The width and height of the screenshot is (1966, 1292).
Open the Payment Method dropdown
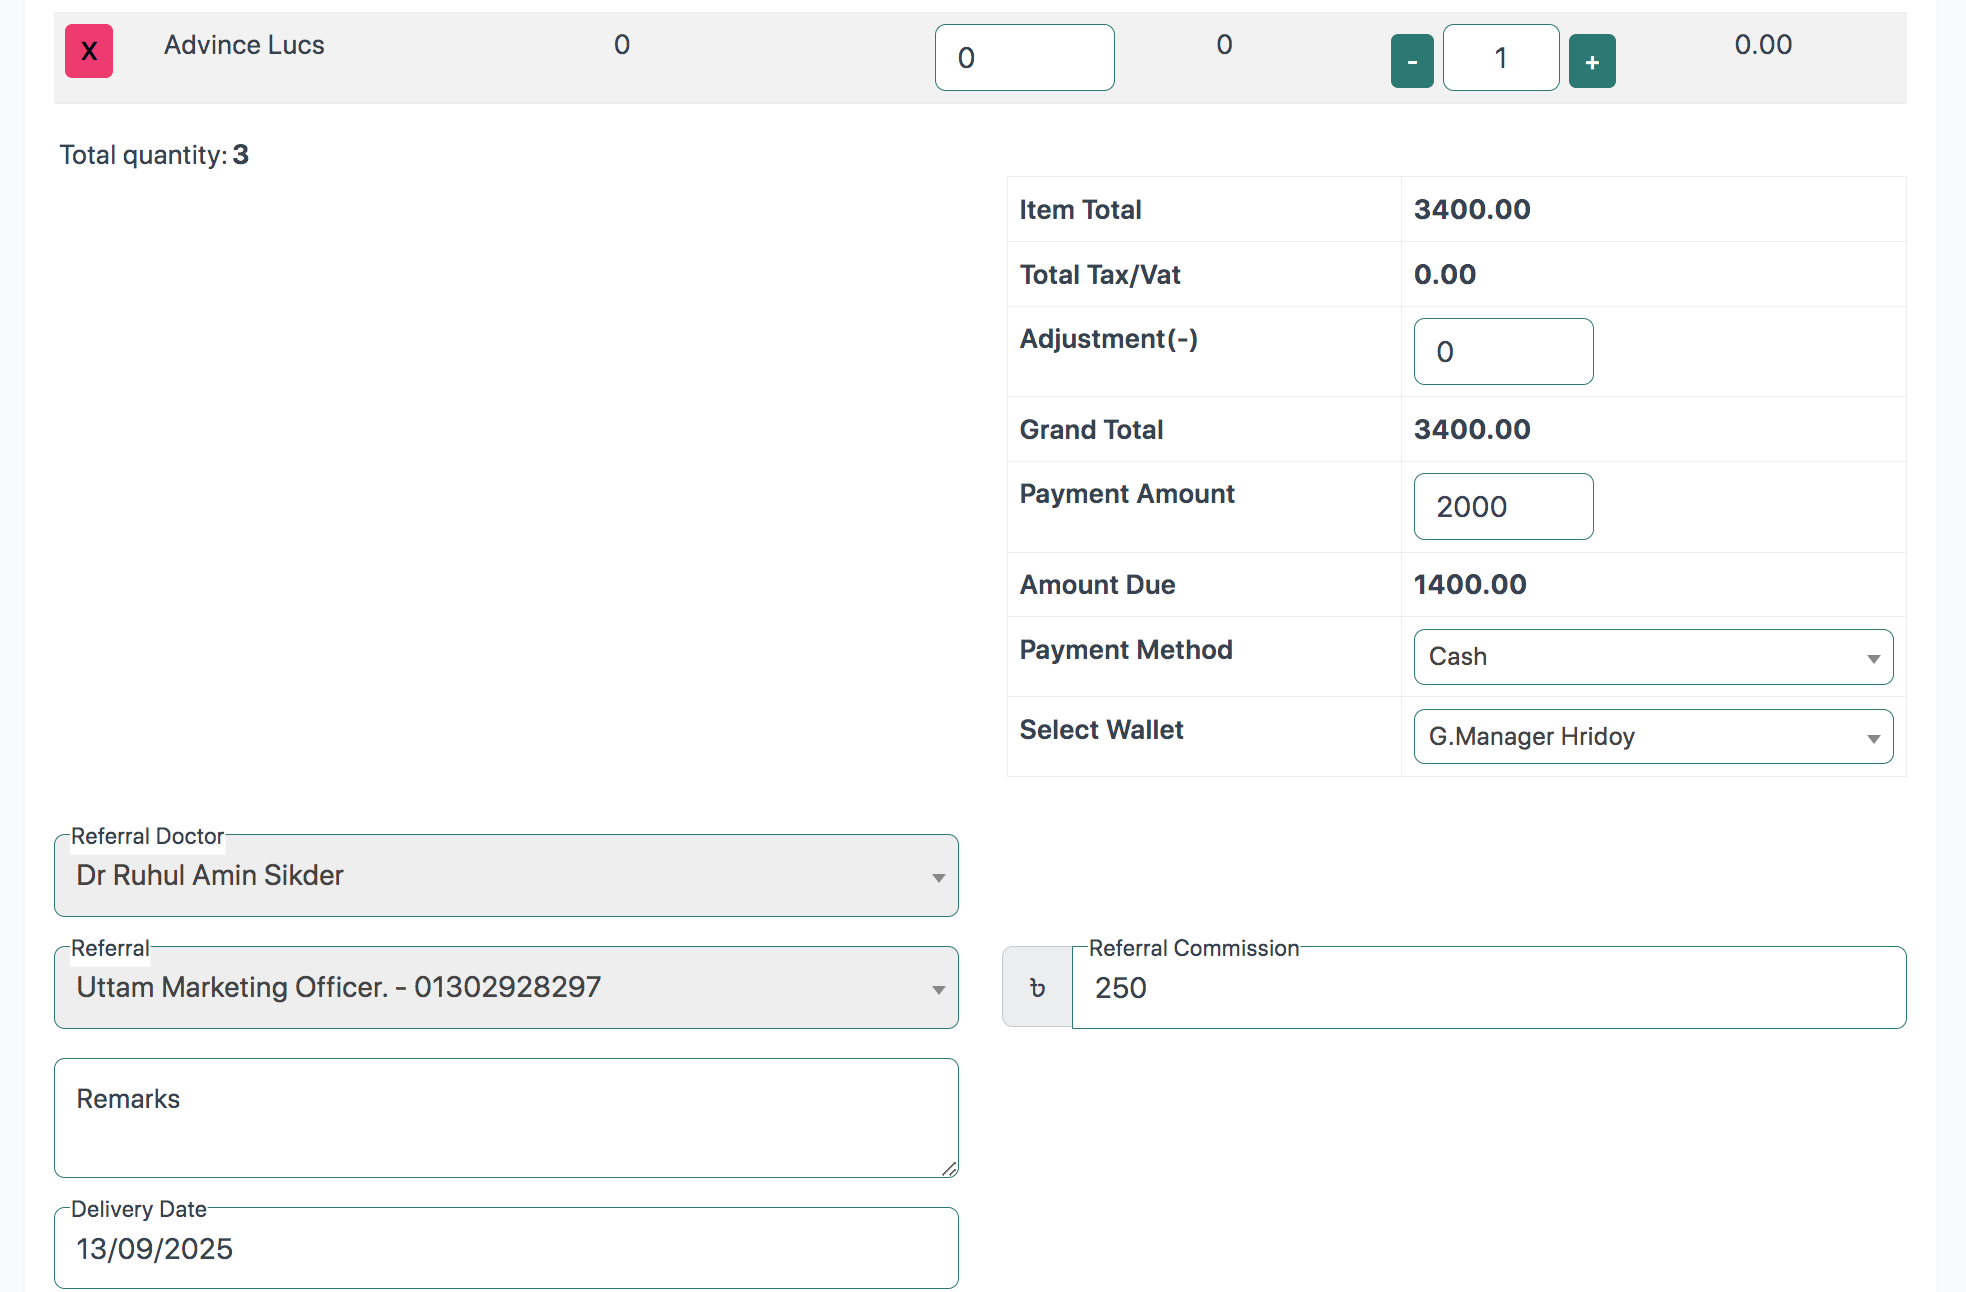[1640, 657]
